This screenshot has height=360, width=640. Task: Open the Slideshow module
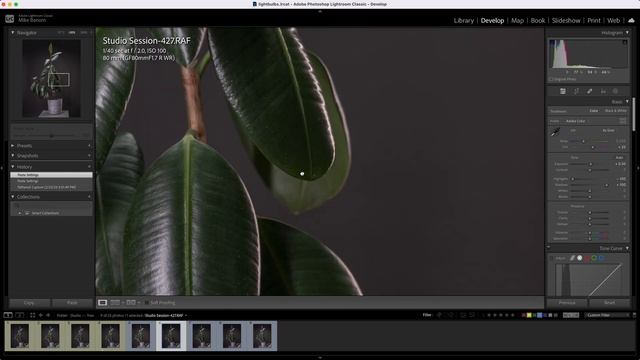point(566,20)
